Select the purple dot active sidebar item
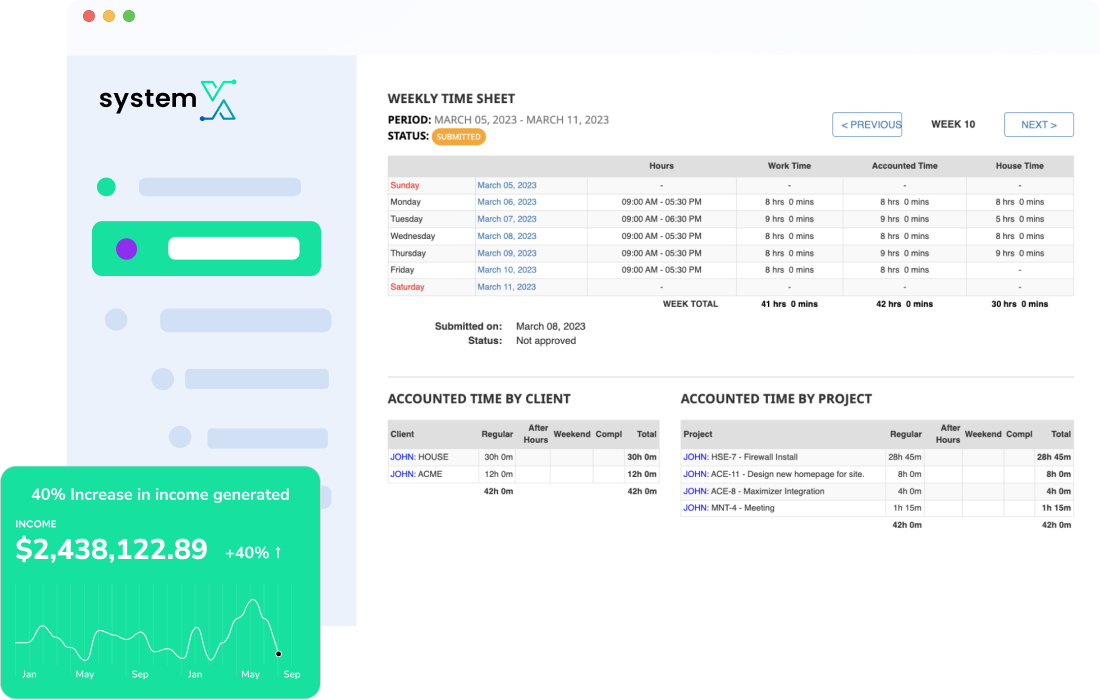This screenshot has width=1100, height=700. point(126,249)
